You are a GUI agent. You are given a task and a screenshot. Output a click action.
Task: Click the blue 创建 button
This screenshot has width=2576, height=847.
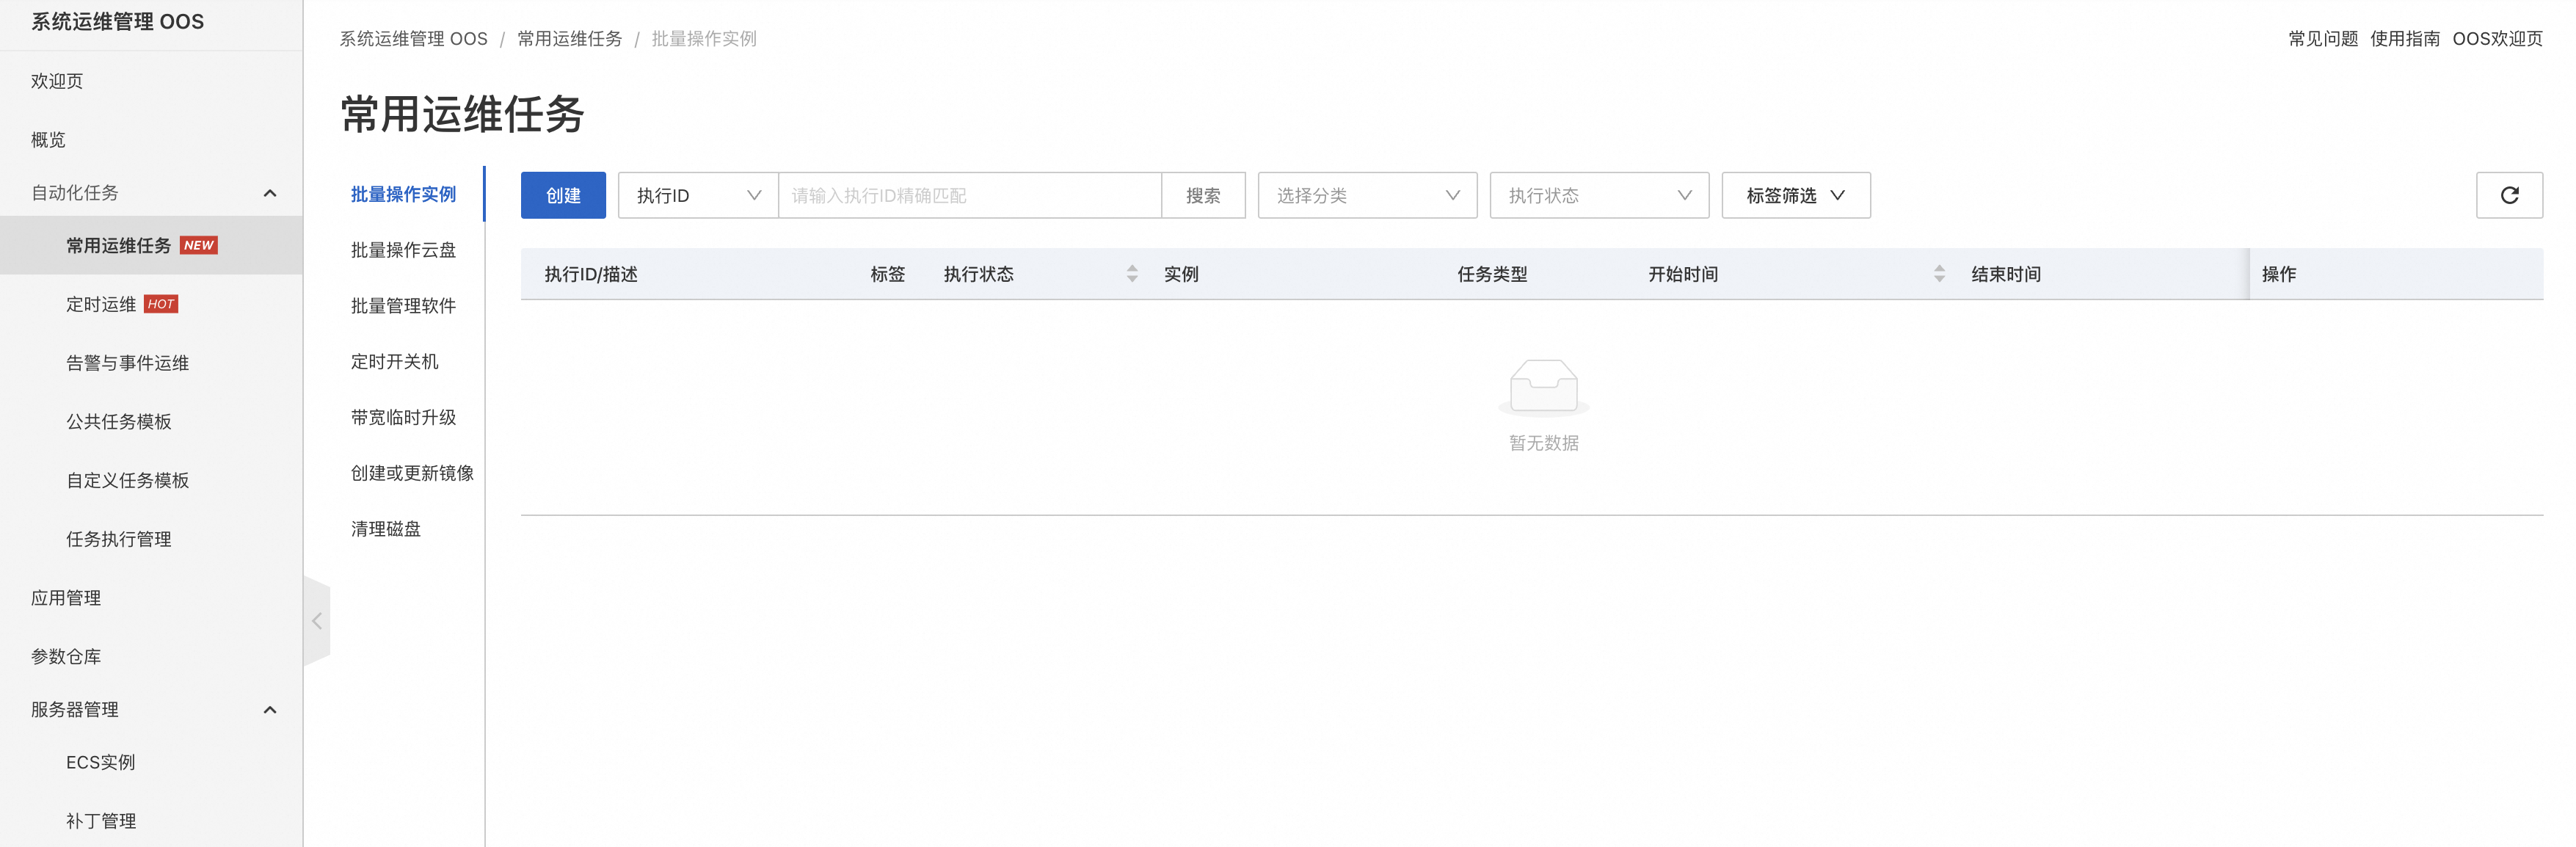[x=563, y=195]
